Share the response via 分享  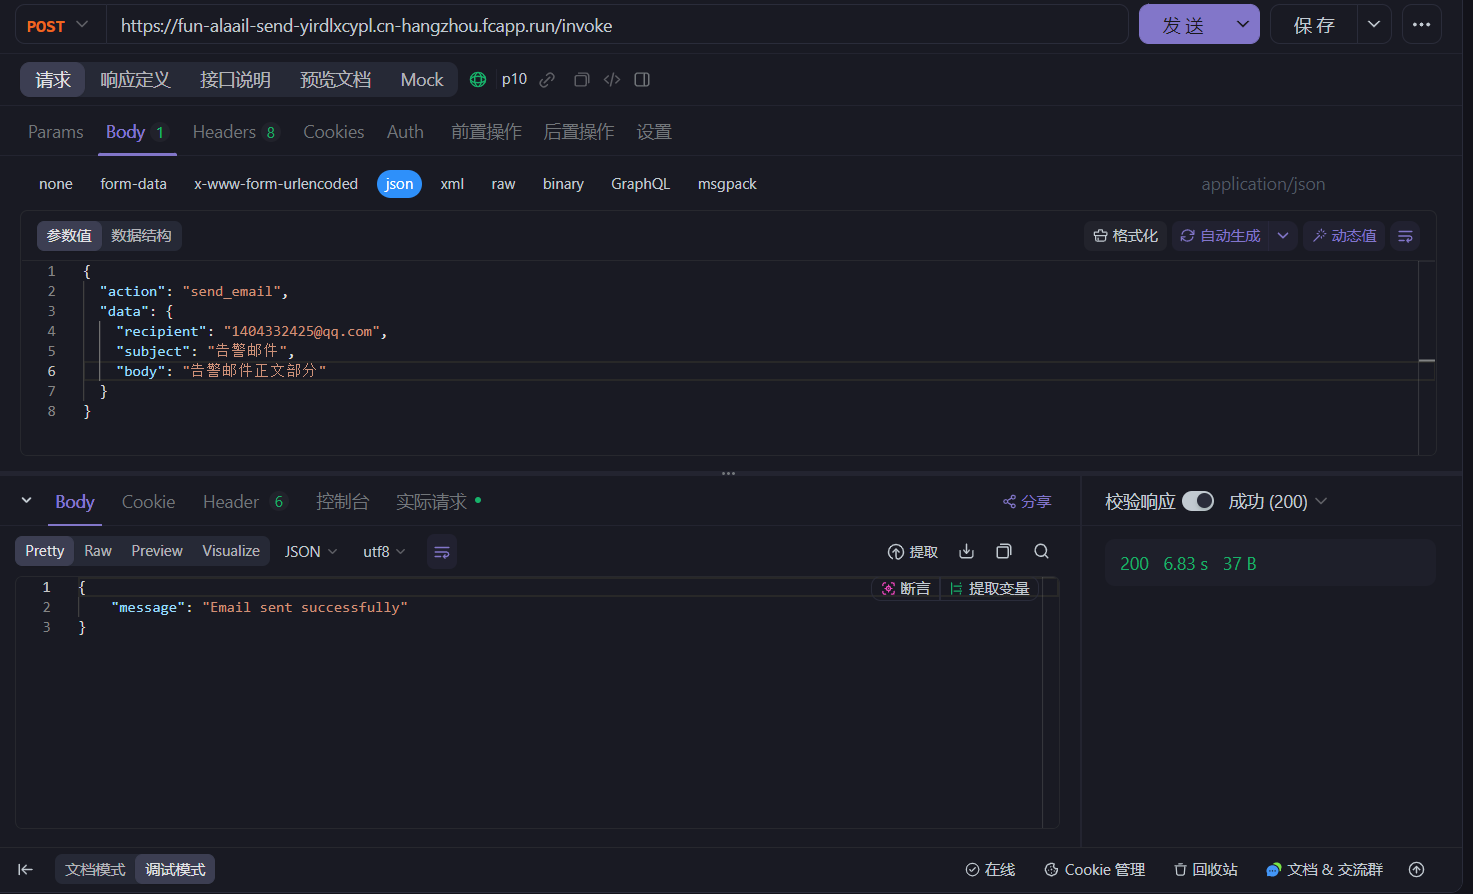[1027, 502]
